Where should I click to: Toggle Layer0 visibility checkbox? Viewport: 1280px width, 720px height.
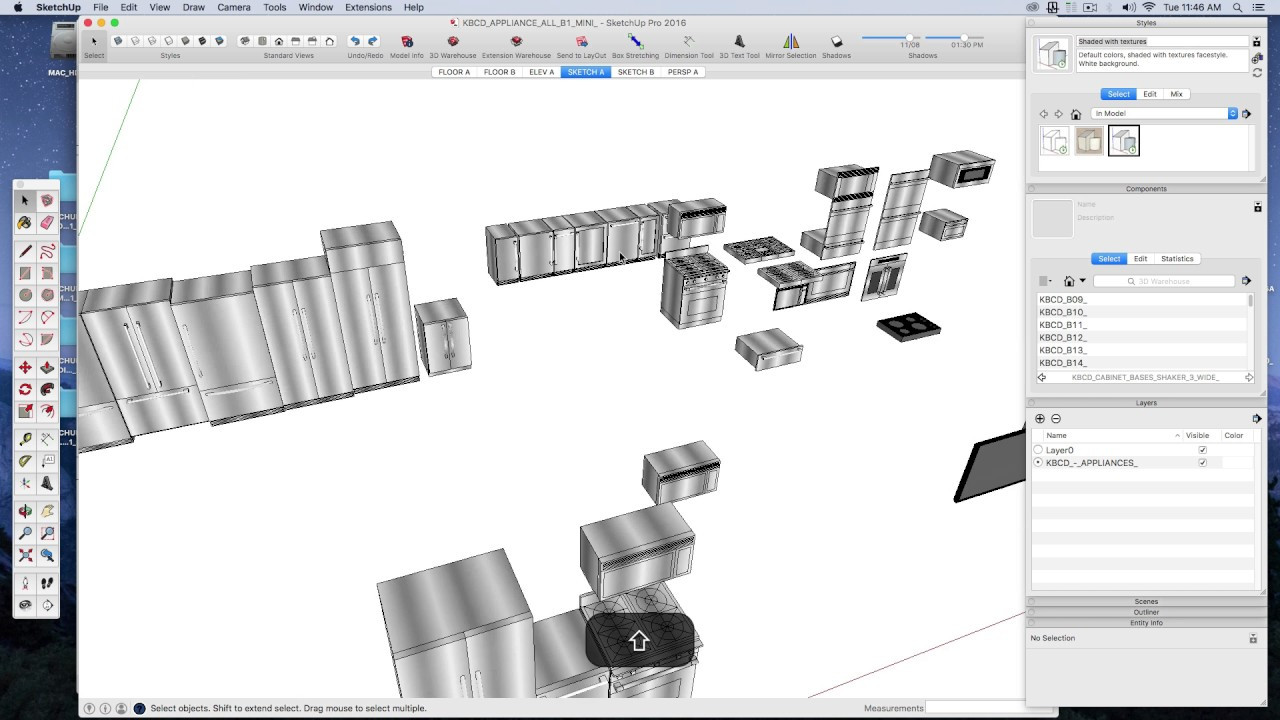[1202, 450]
